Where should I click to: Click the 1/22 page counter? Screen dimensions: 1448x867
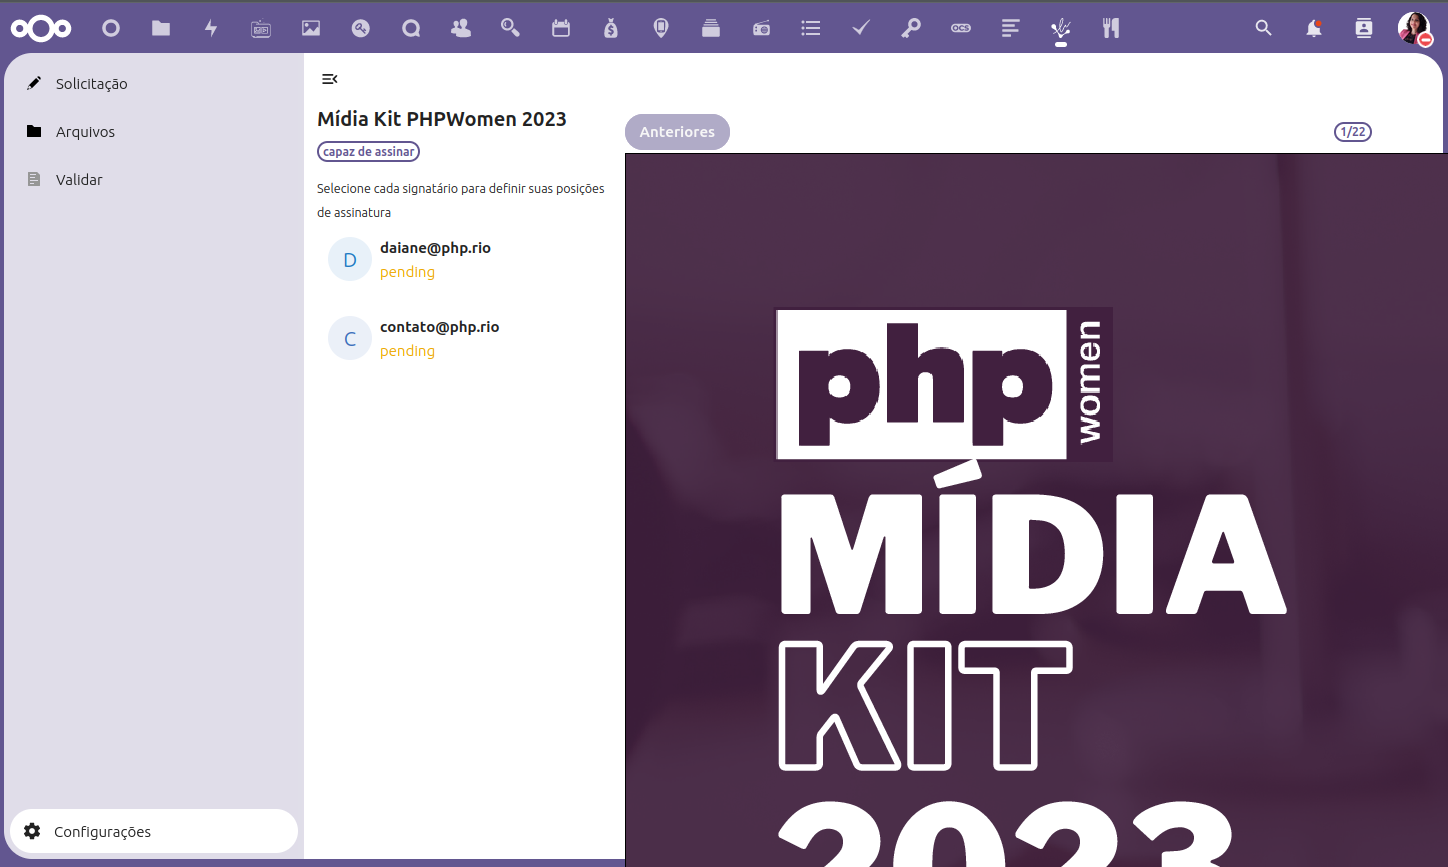(1352, 132)
